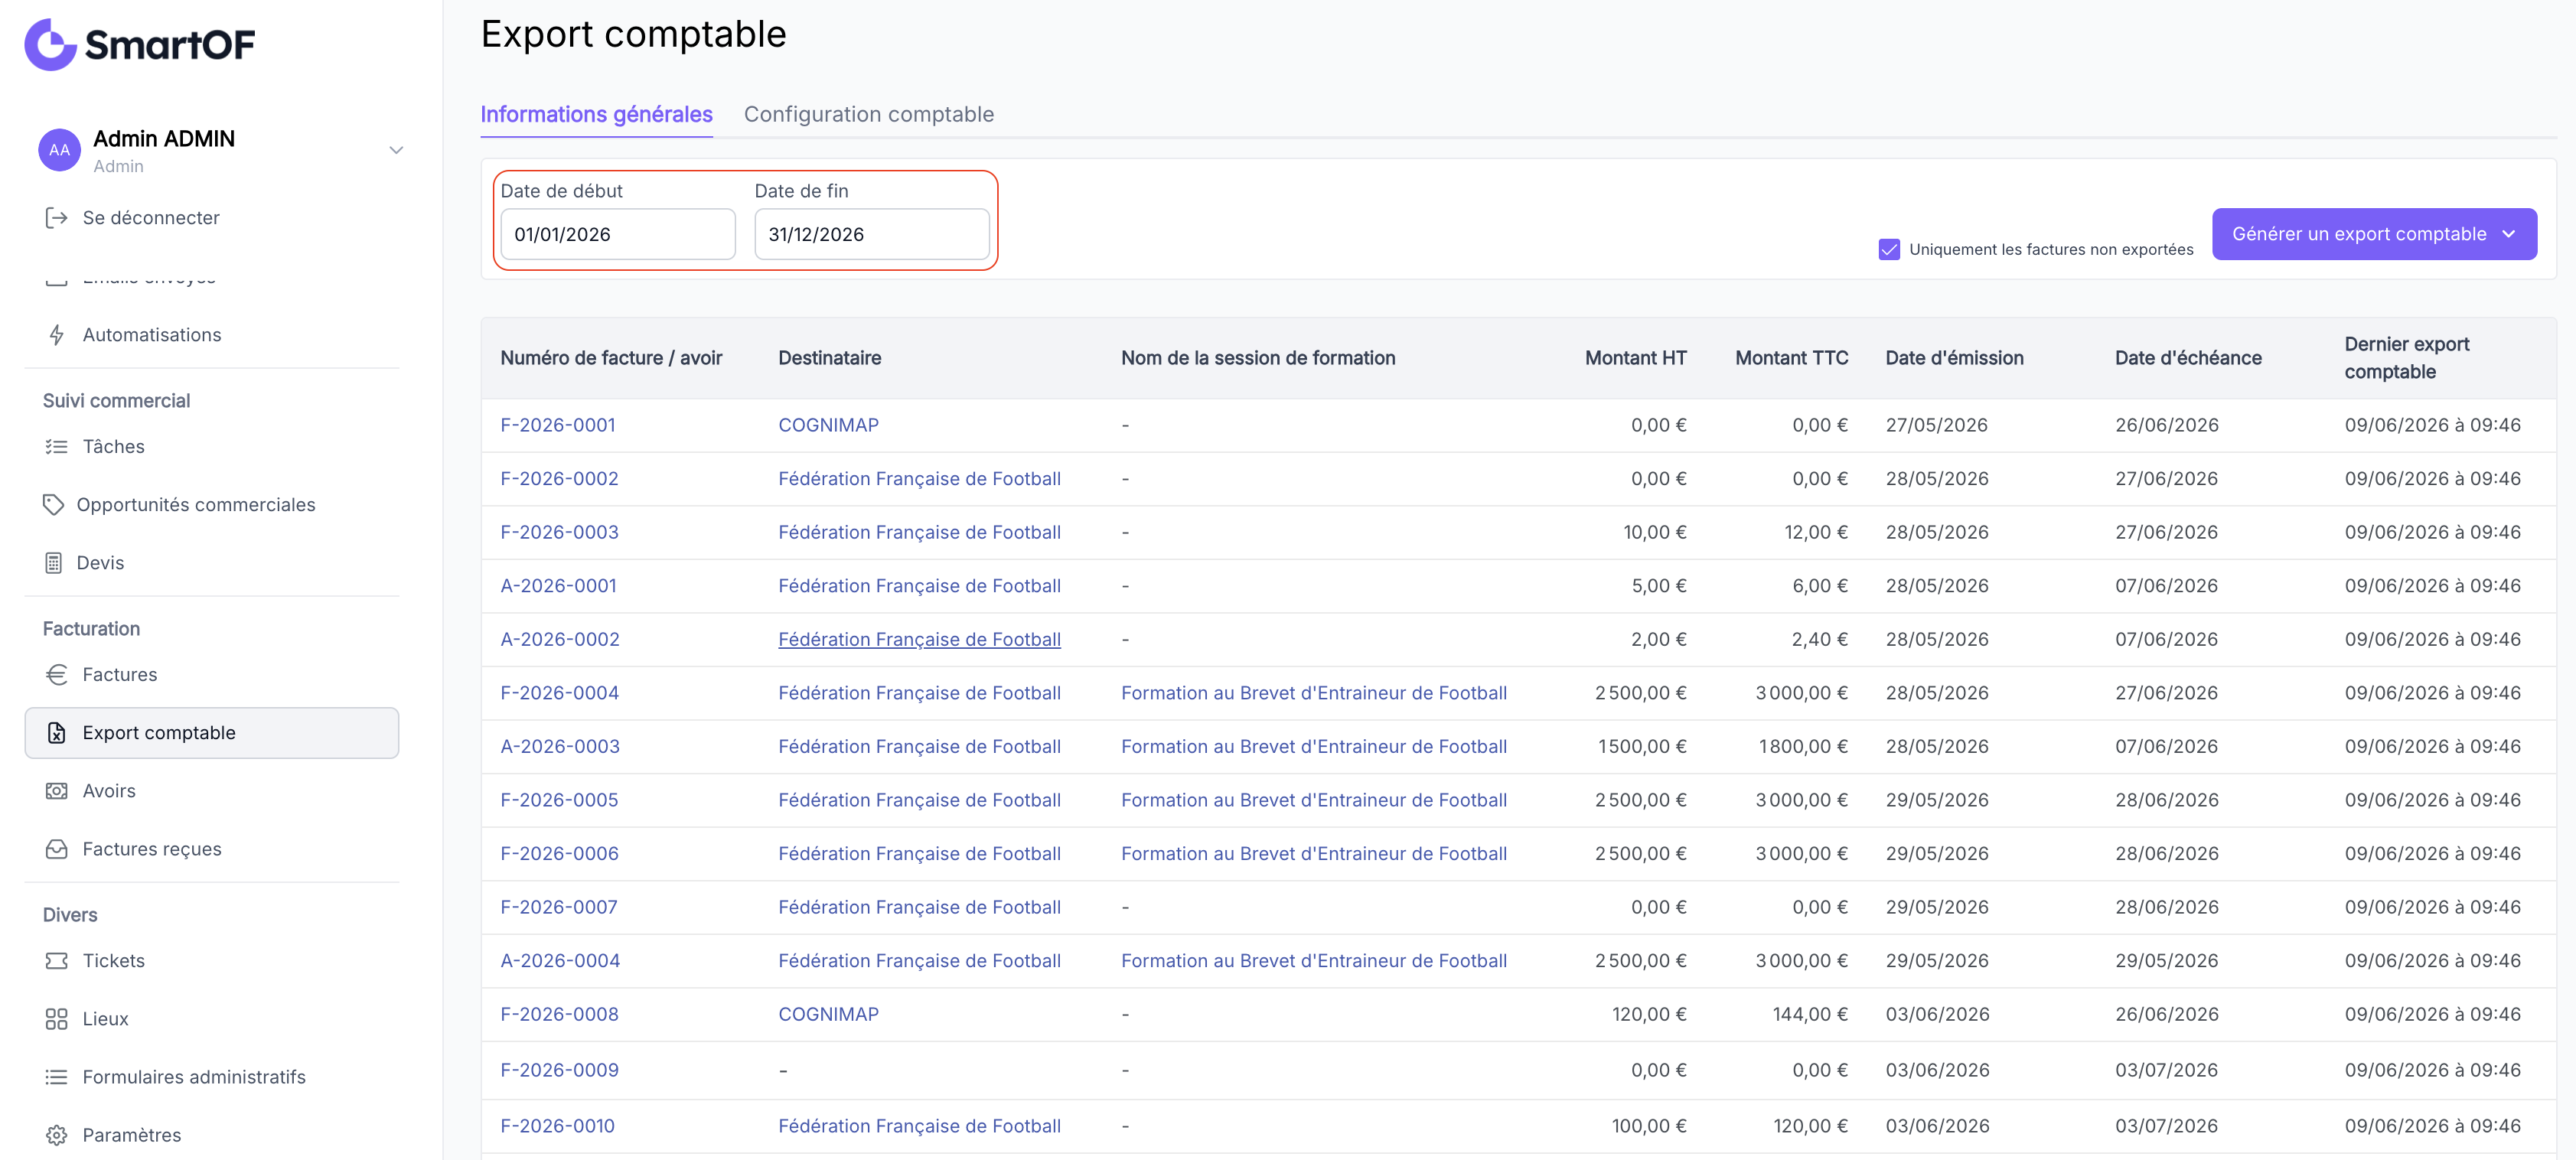The width and height of the screenshot is (2576, 1160).
Task: Click the Export comptable file icon
Action: [57, 733]
